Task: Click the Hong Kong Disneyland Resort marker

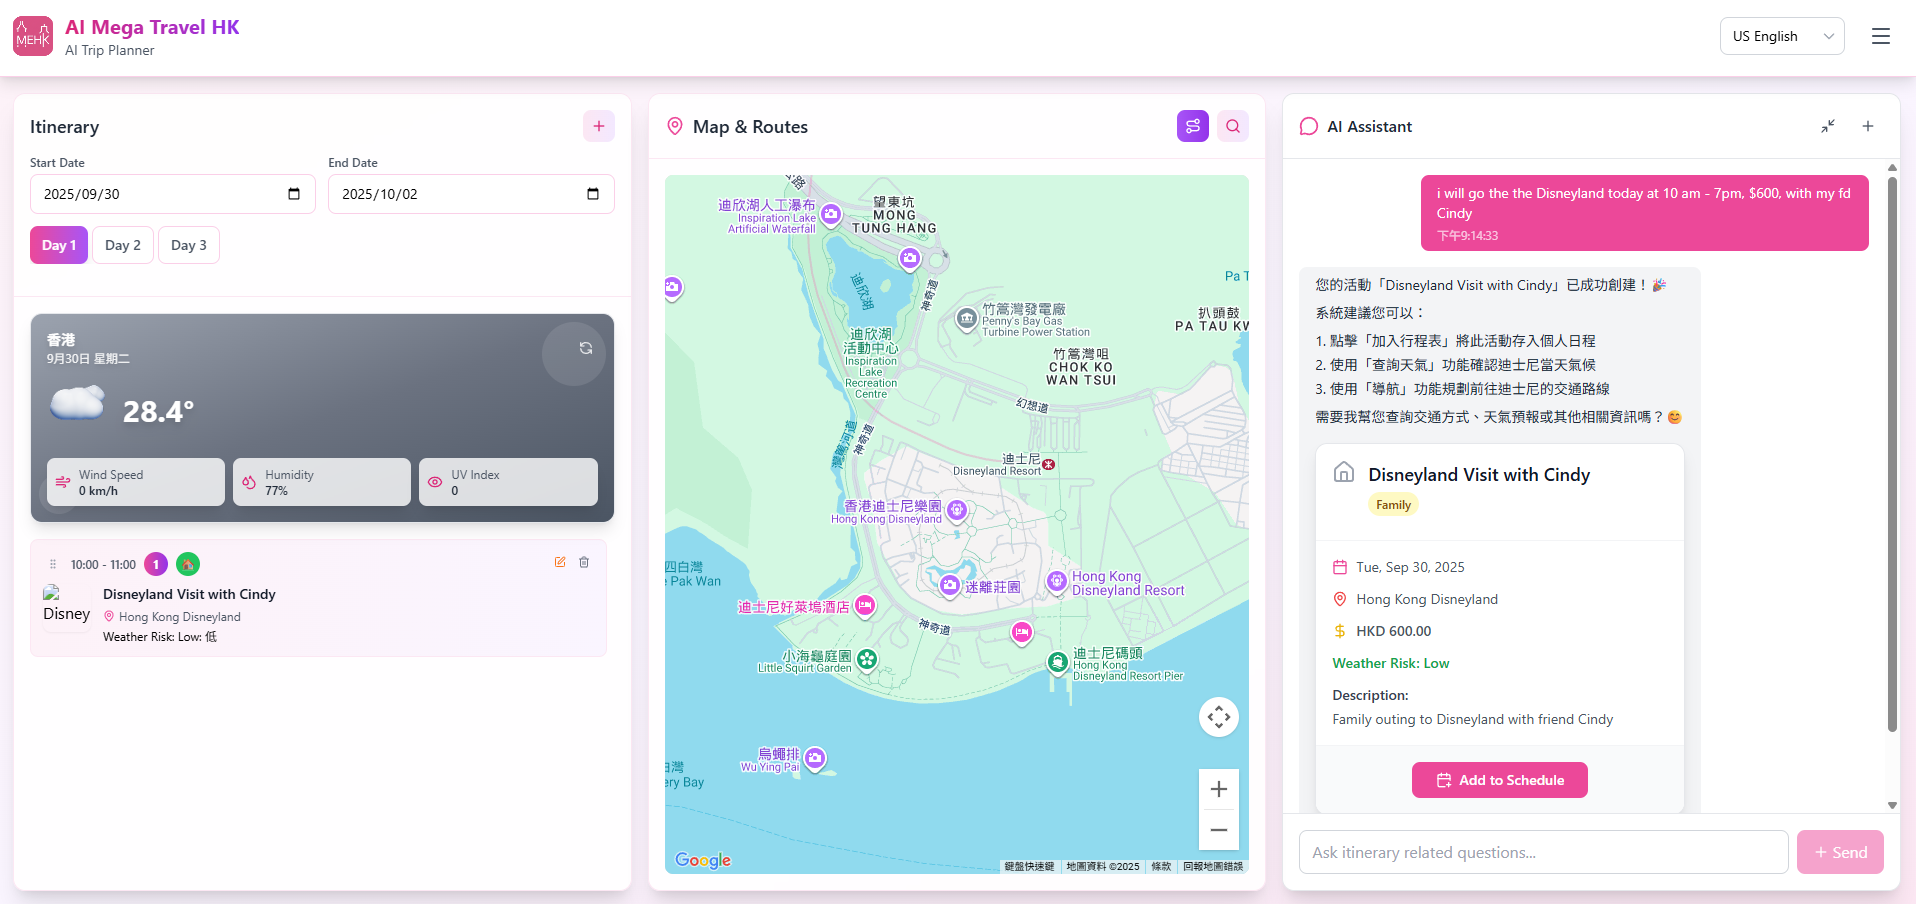Action: coord(1057,581)
